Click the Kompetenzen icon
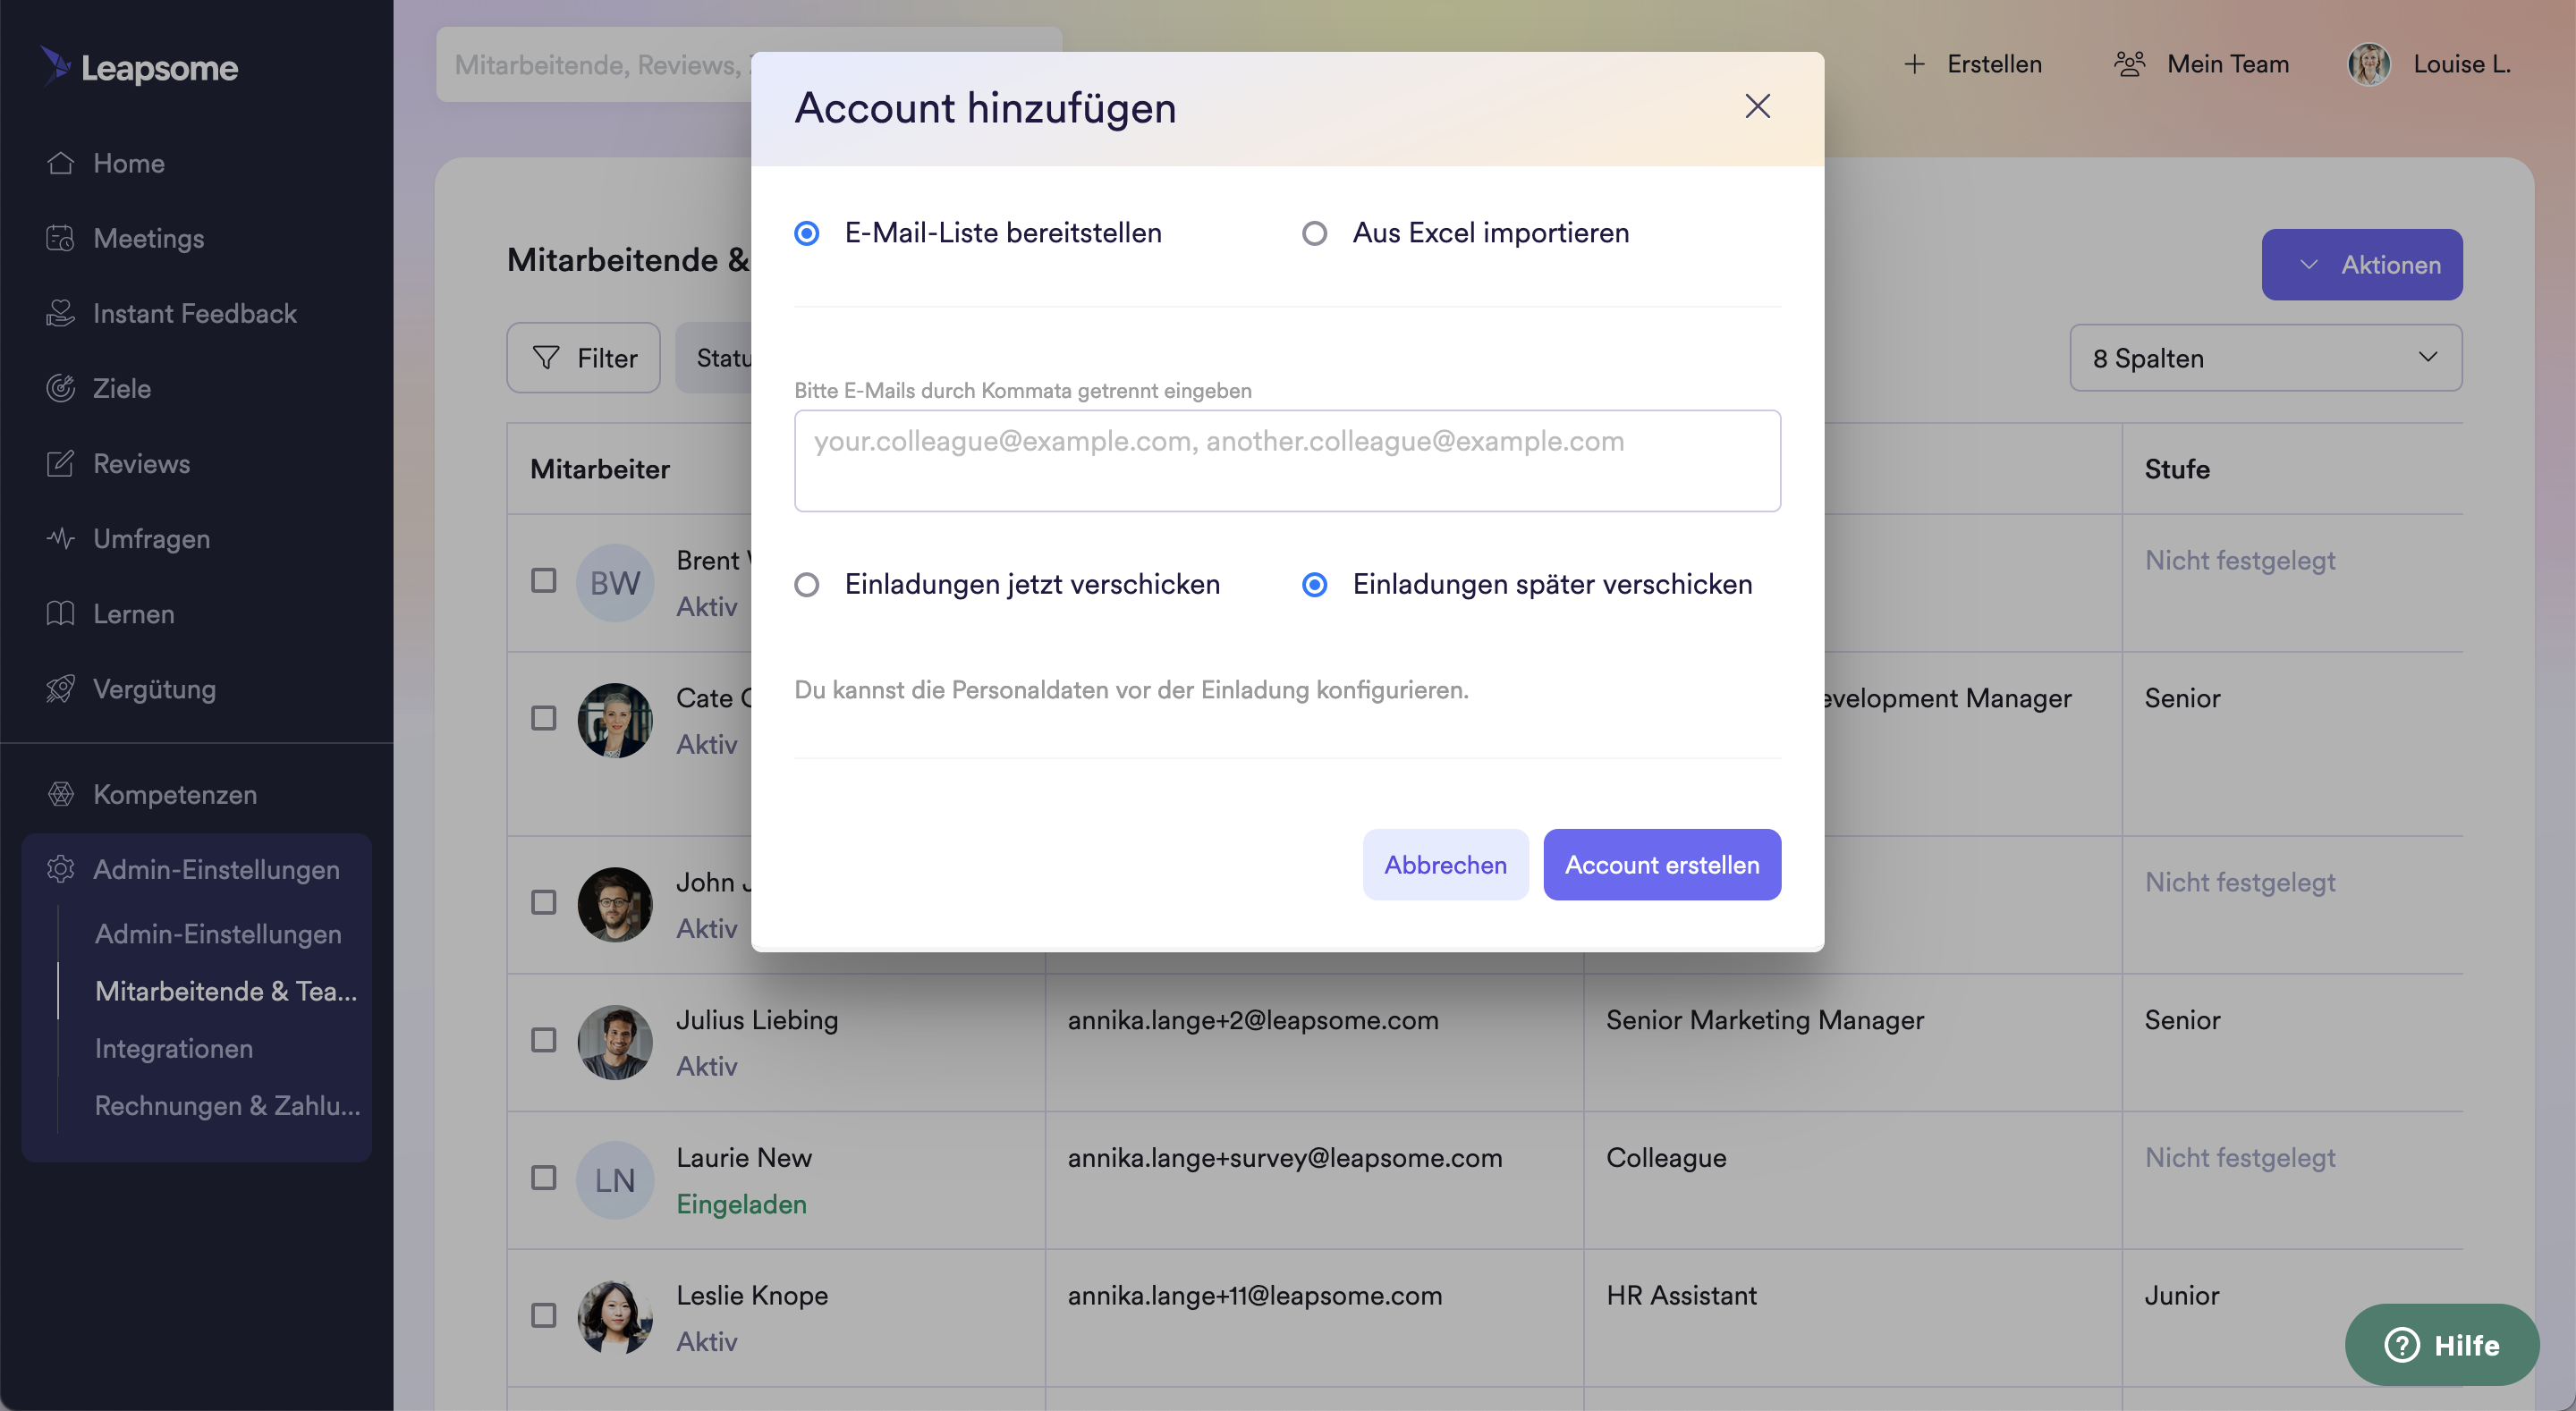 pos(60,794)
